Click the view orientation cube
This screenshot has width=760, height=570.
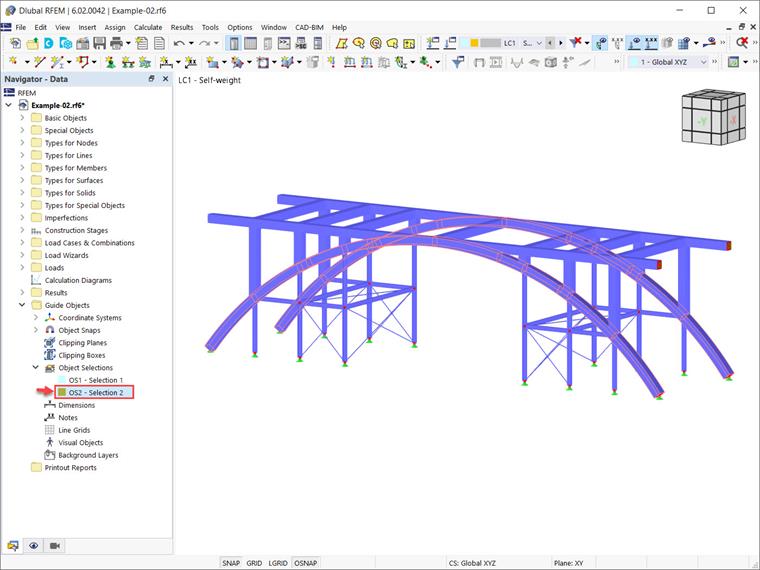point(713,116)
